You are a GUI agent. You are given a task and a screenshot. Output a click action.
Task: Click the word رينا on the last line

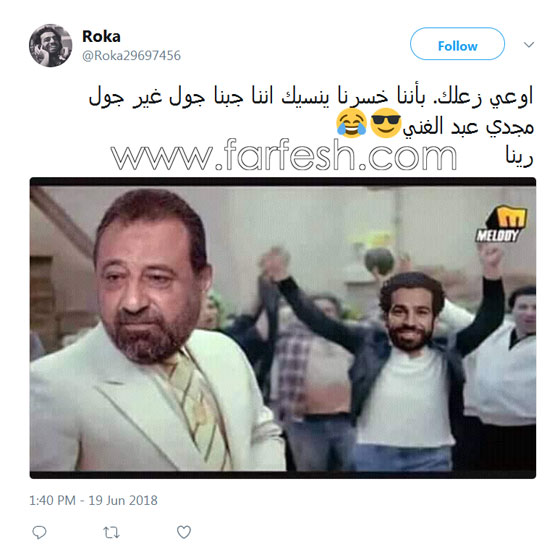[519, 156]
